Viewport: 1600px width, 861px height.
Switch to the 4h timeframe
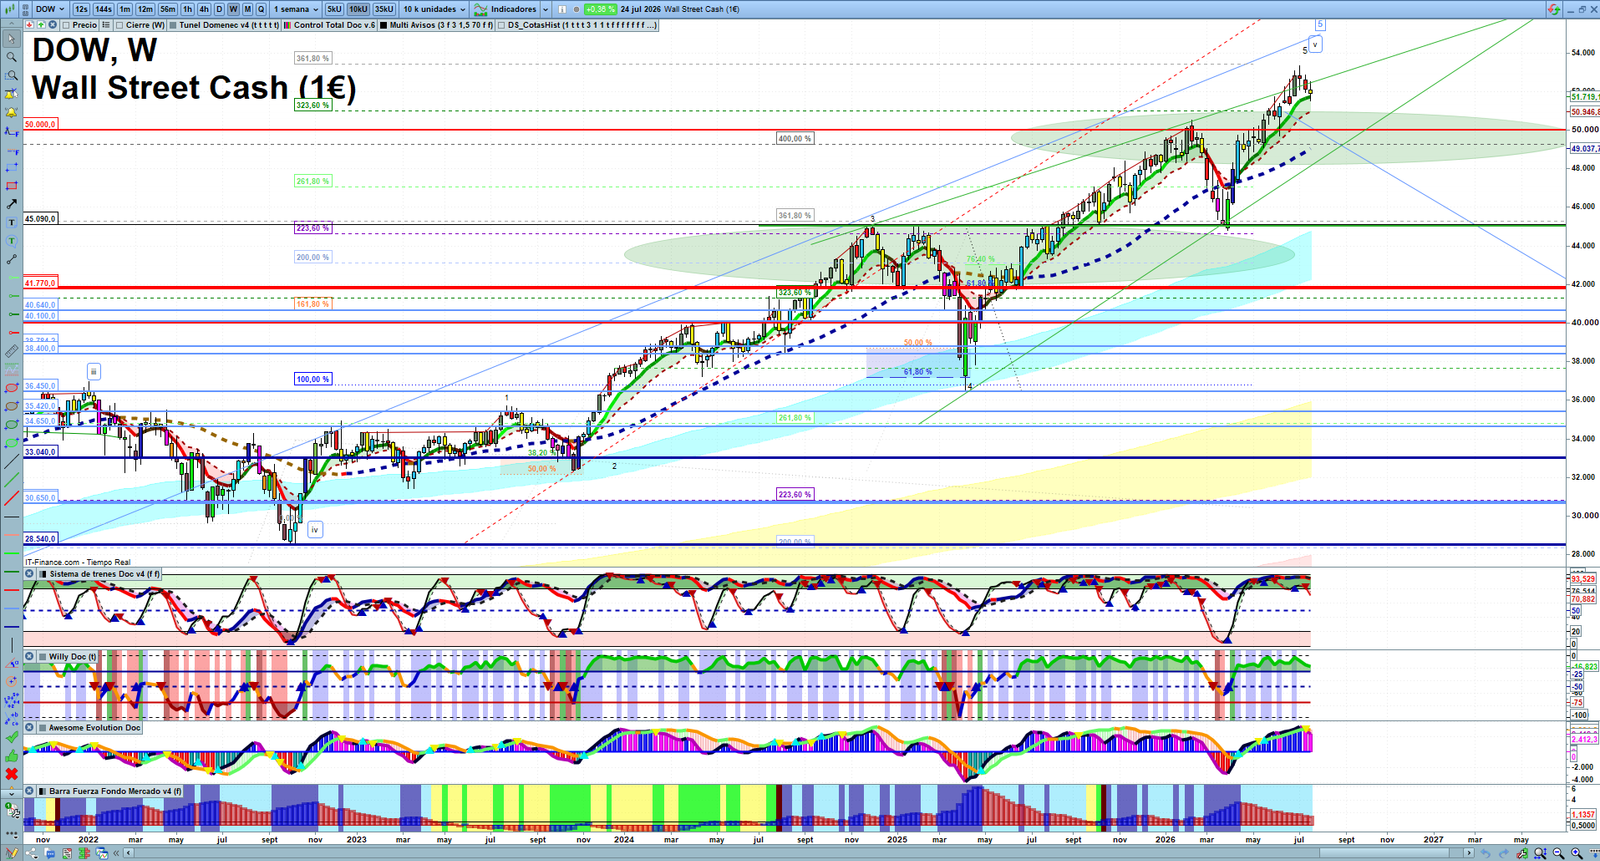click(x=204, y=9)
